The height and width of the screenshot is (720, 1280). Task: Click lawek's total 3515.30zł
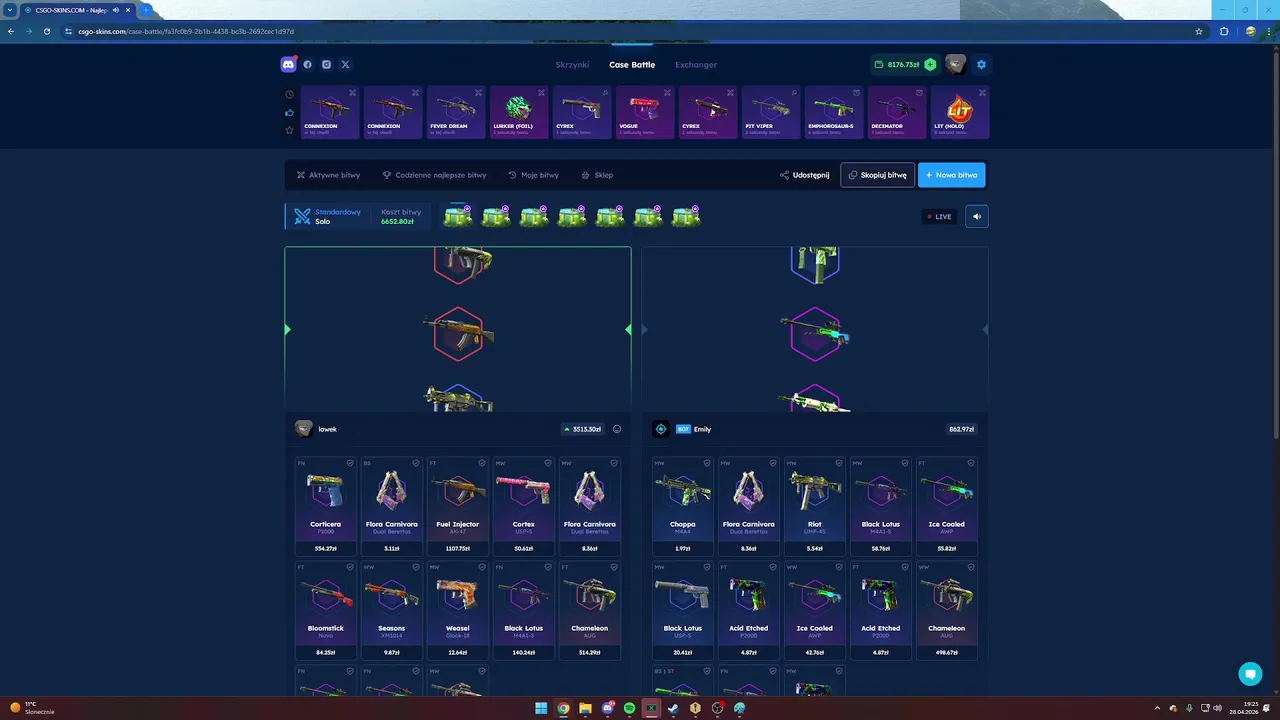[x=582, y=429]
